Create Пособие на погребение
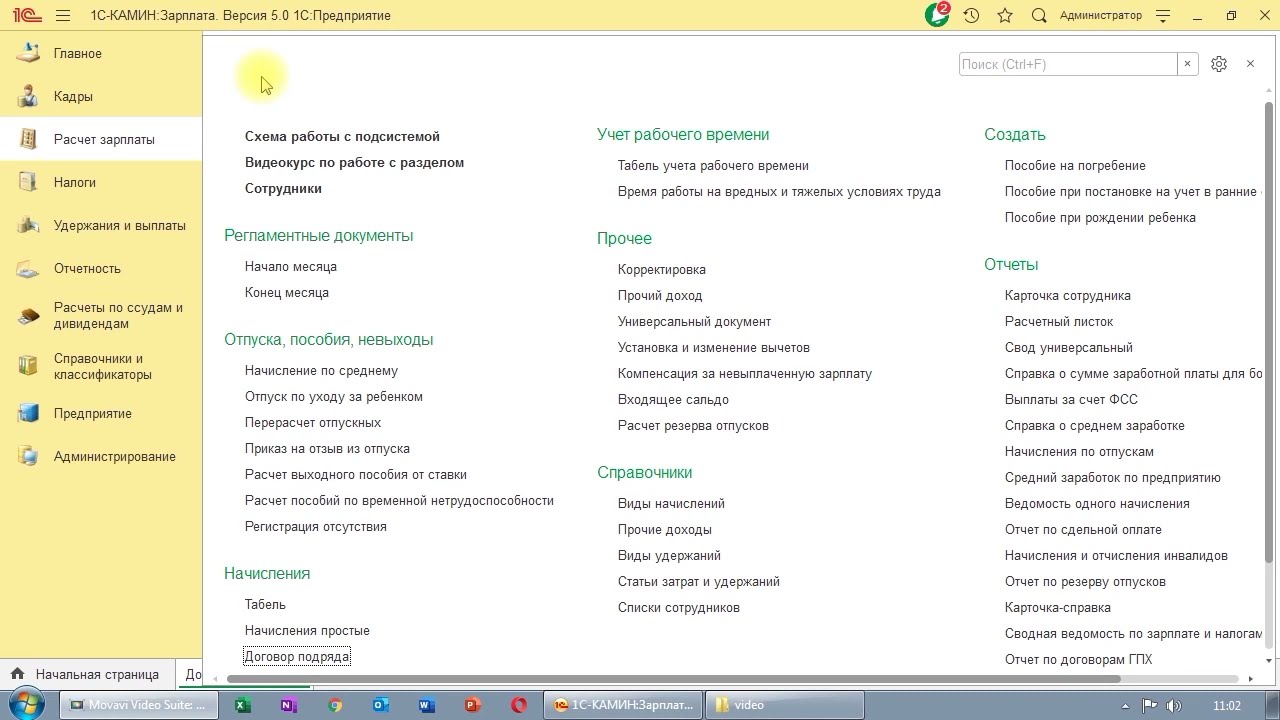1280x720 pixels. 1075,165
